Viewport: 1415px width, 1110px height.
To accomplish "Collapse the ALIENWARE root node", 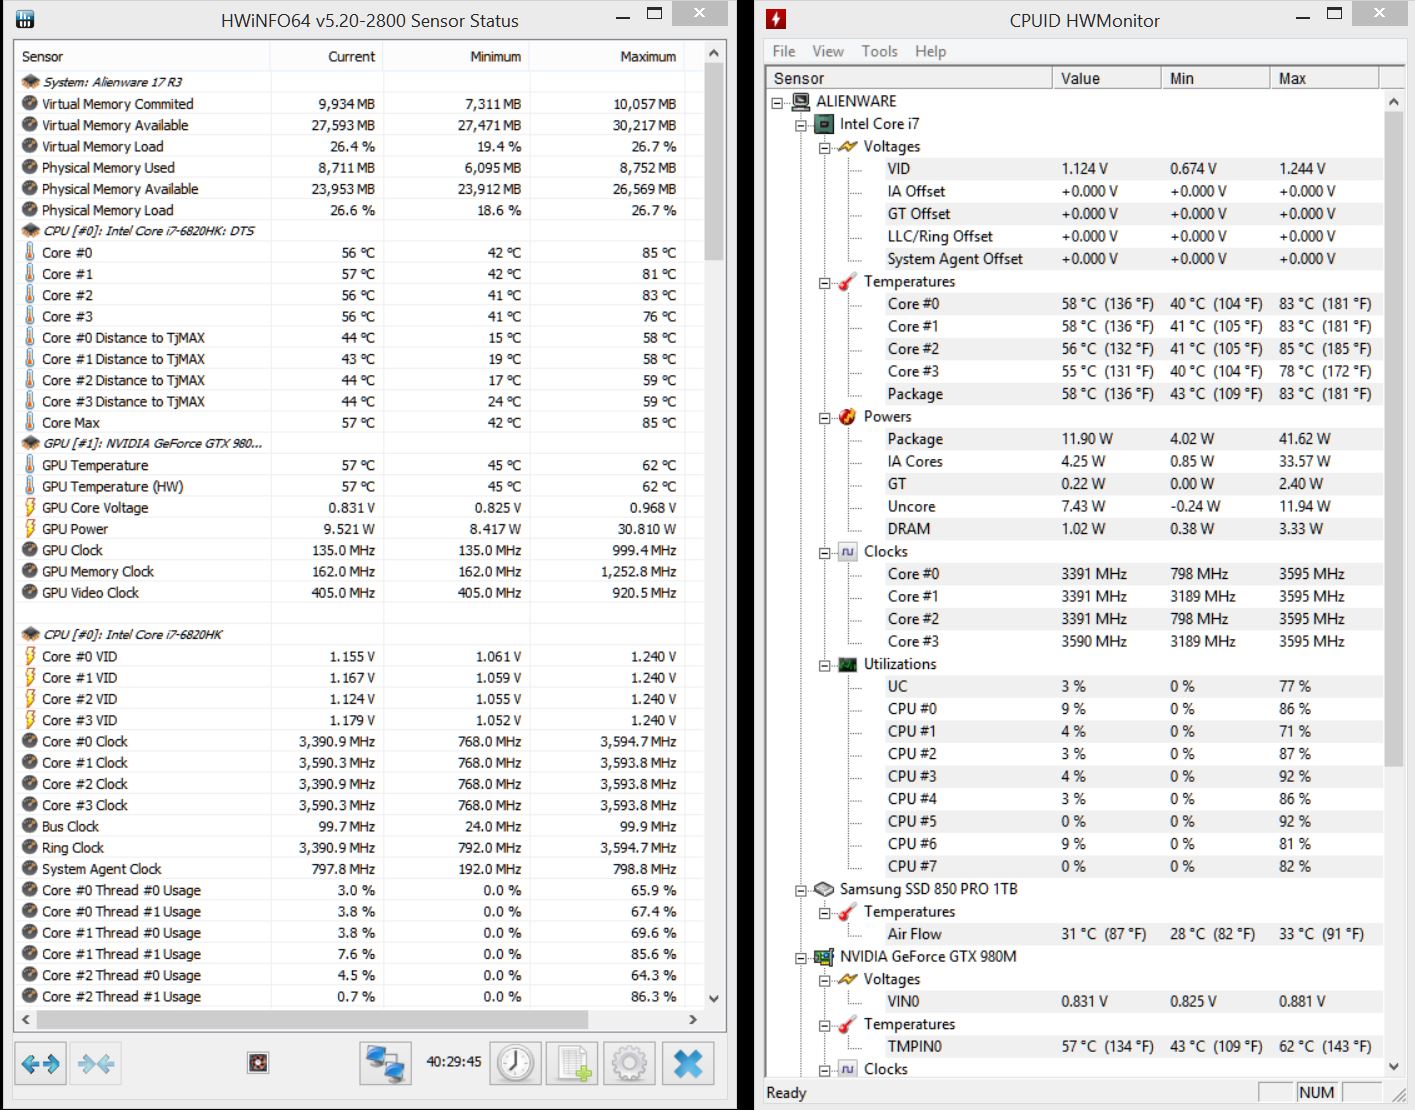I will tap(777, 102).
